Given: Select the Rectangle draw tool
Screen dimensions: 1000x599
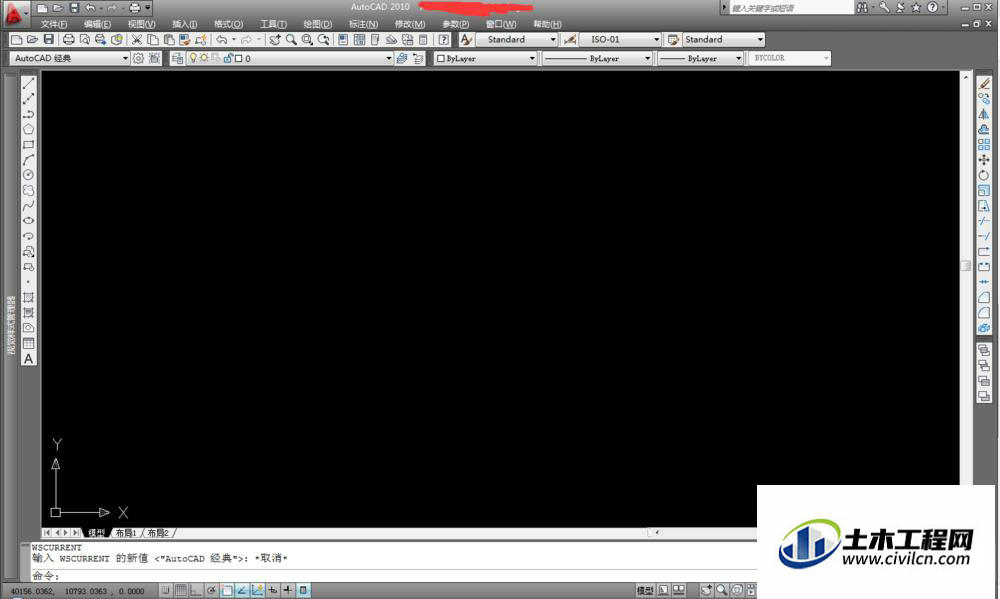Looking at the screenshot, I should [28, 145].
